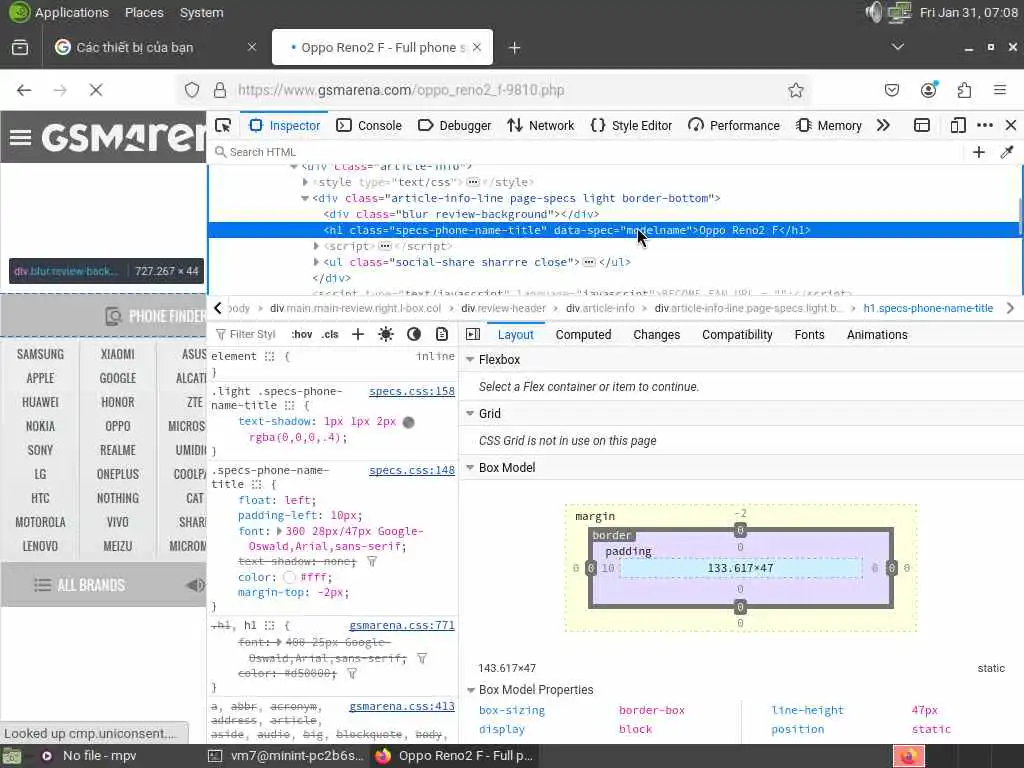The height and width of the screenshot is (768, 1024).
Task: Click the Search HTML field
Action: click(x=588, y=152)
